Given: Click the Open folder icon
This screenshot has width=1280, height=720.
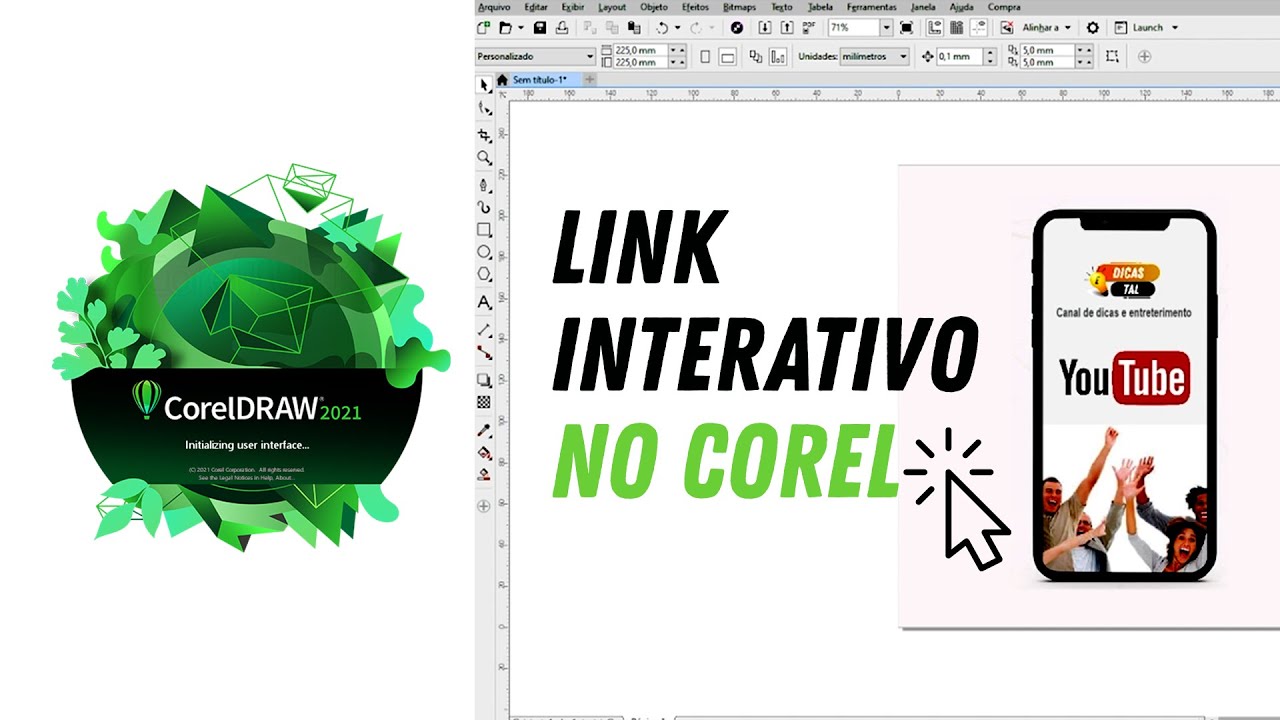Looking at the screenshot, I should coord(506,28).
